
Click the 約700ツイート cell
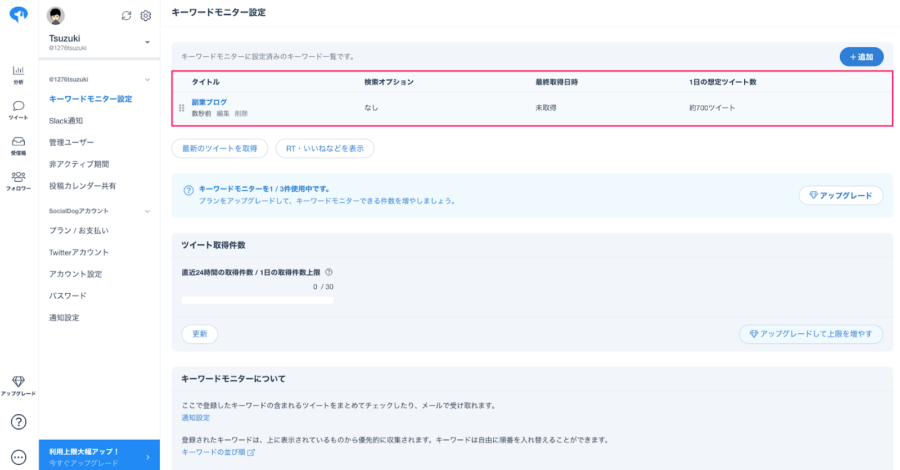coord(712,108)
